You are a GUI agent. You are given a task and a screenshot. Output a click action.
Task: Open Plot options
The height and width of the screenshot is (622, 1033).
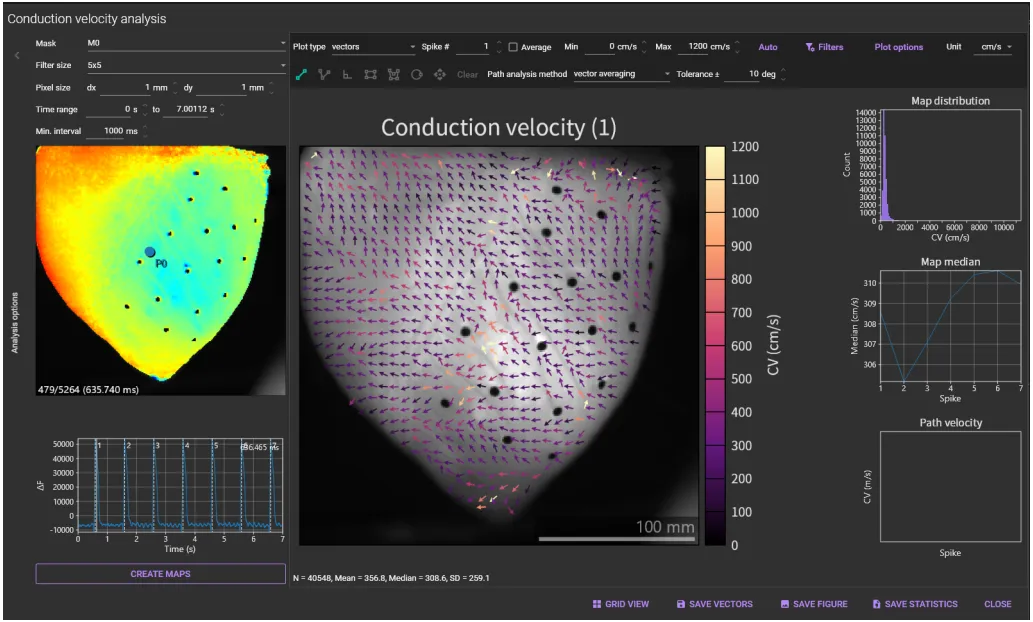pyautogui.click(x=898, y=47)
